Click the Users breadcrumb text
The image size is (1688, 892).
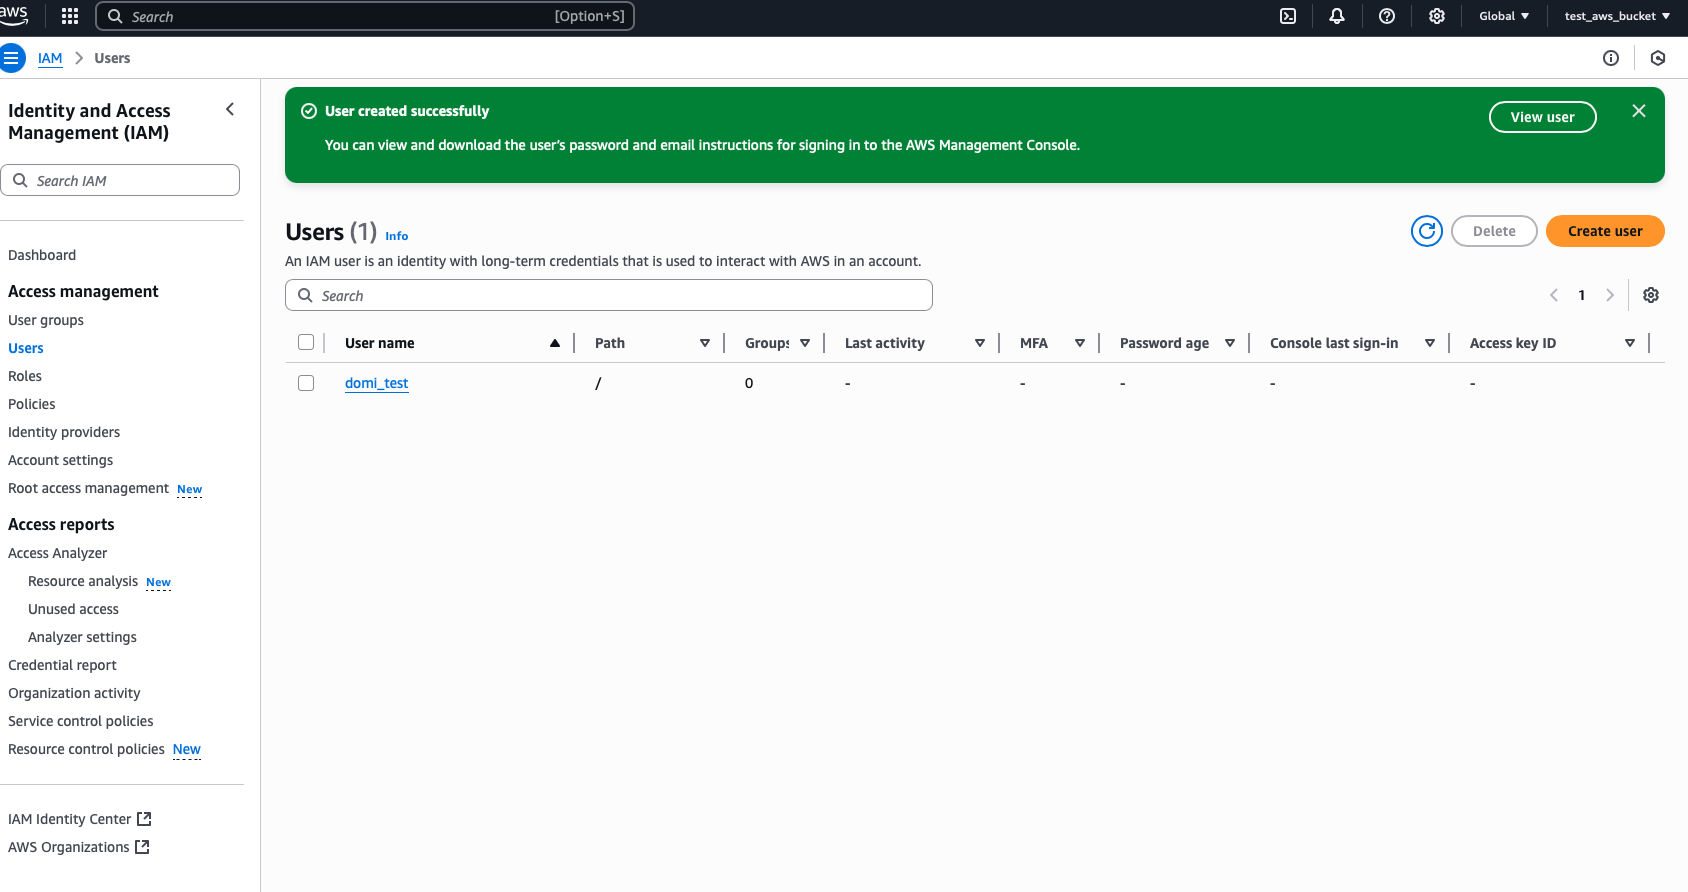tap(112, 58)
